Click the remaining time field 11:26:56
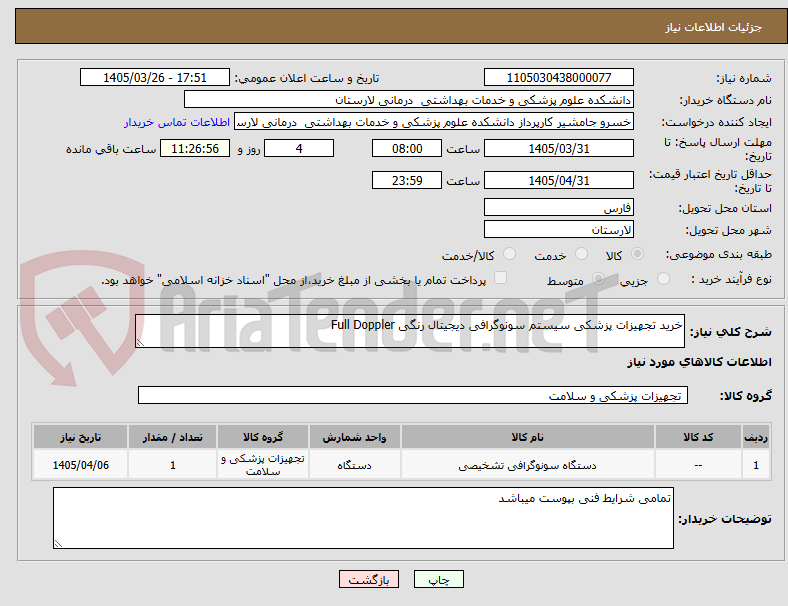Viewport: 788px width, 606px height. click(x=195, y=149)
